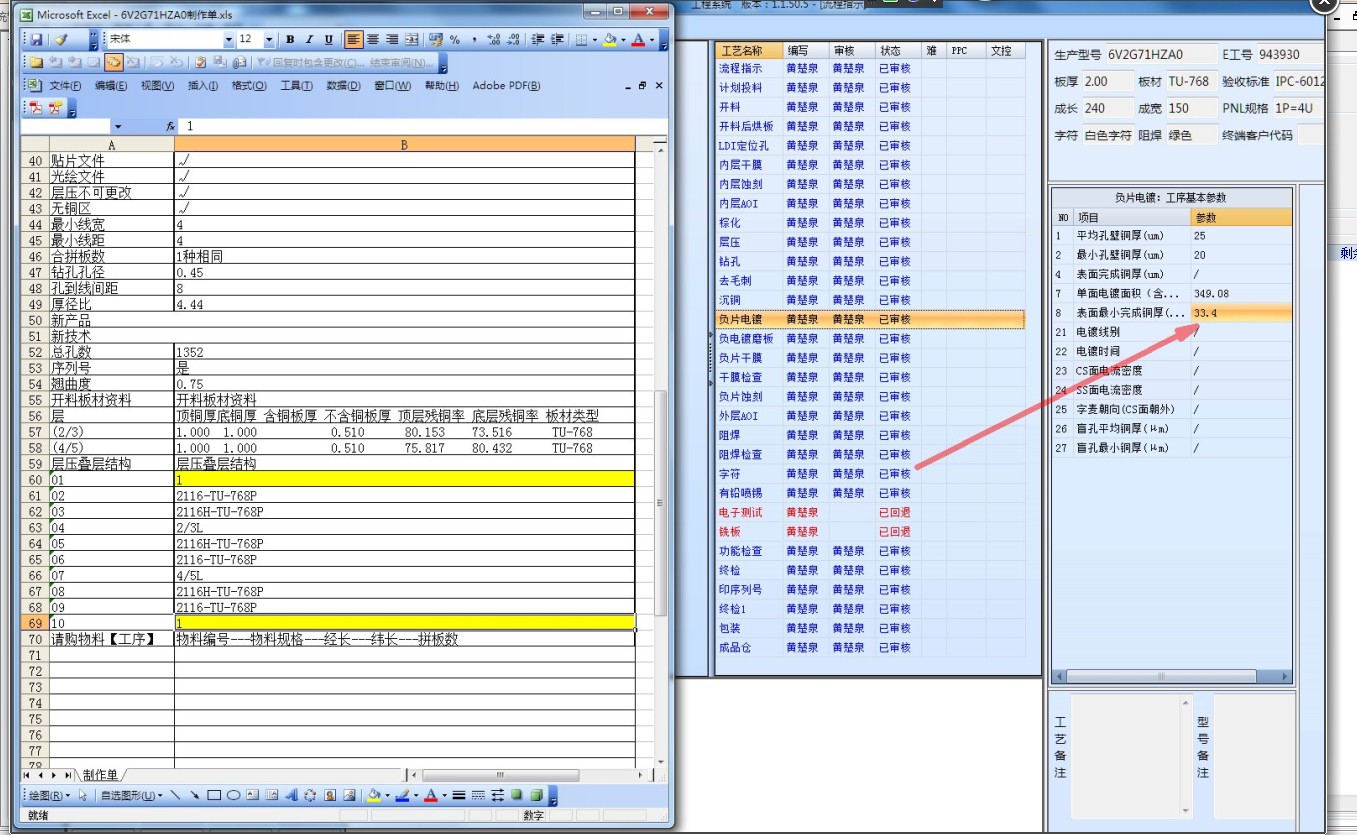Click the Save icon in Excel toolbar
Screen dimensions: 1357x835
(x=36, y=39)
